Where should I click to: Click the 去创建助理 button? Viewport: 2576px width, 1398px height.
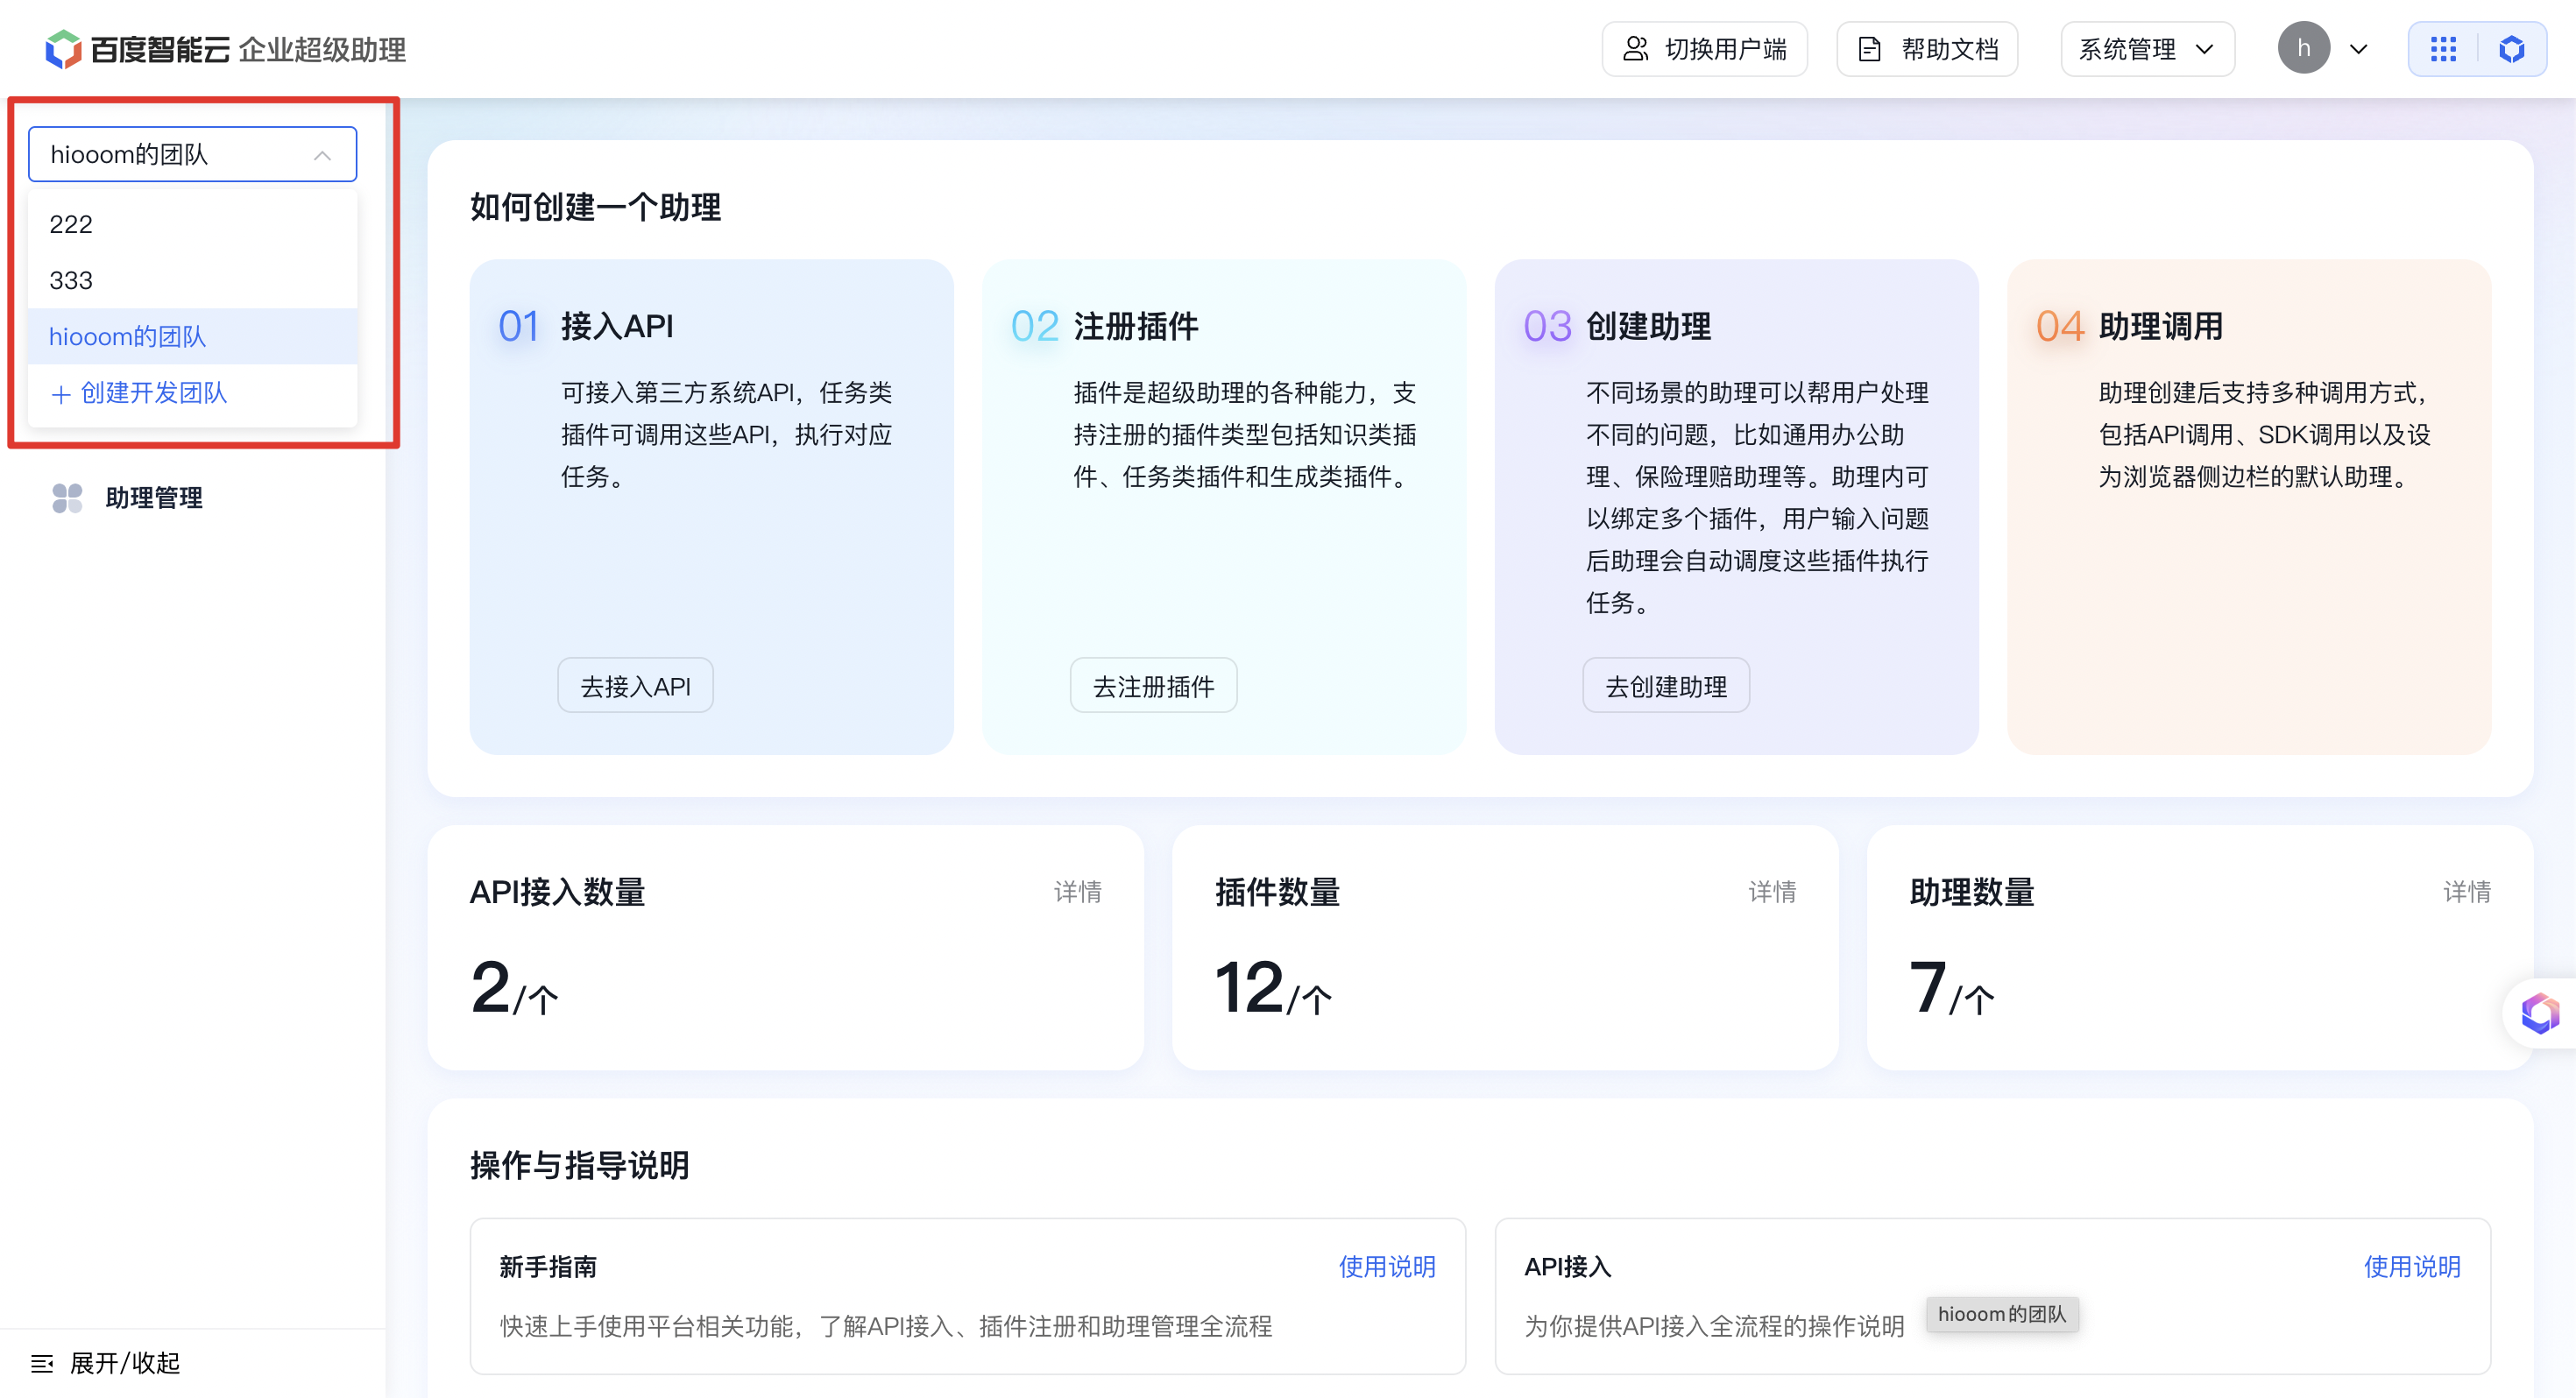tap(1666, 686)
